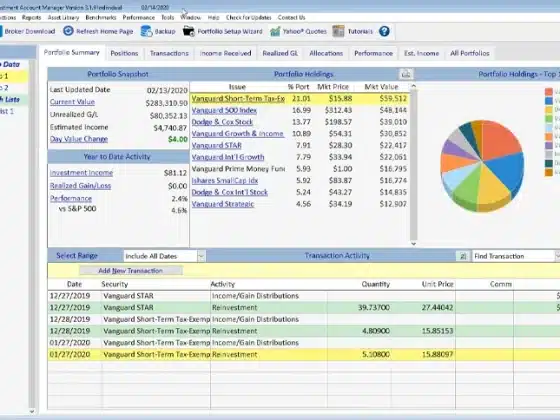
Task: Open the Window menu
Action: point(190,18)
